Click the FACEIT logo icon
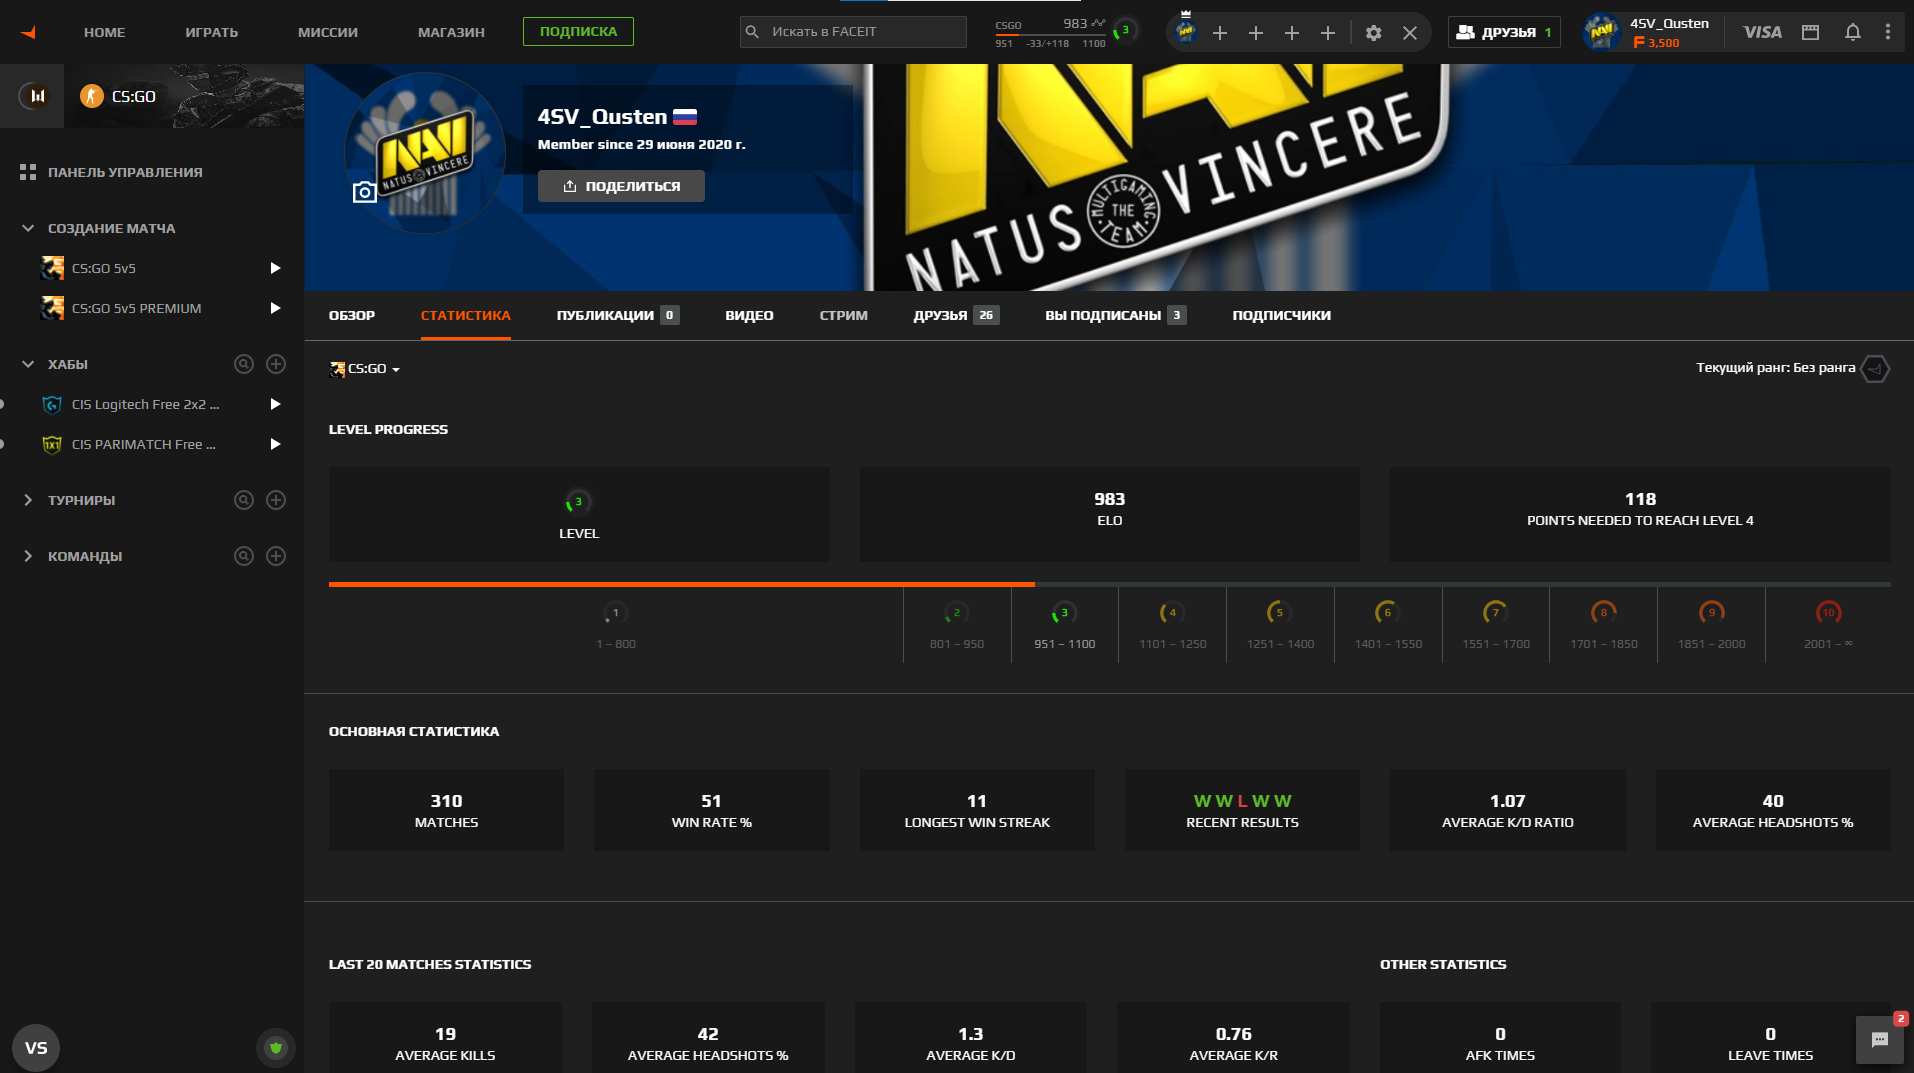This screenshot has height=1073, width=1914. pyautogui.click(x=29, y=32)
